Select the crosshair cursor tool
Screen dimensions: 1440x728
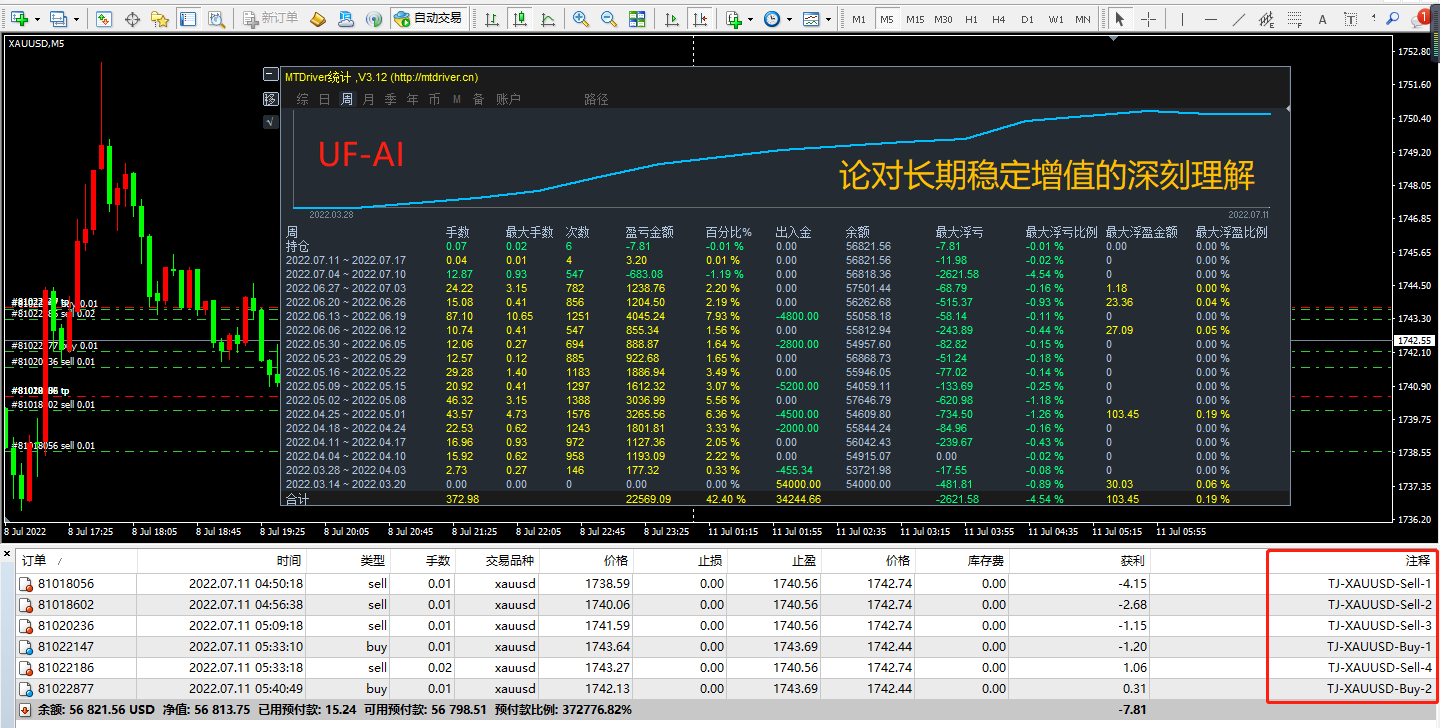pos(1149,19)
